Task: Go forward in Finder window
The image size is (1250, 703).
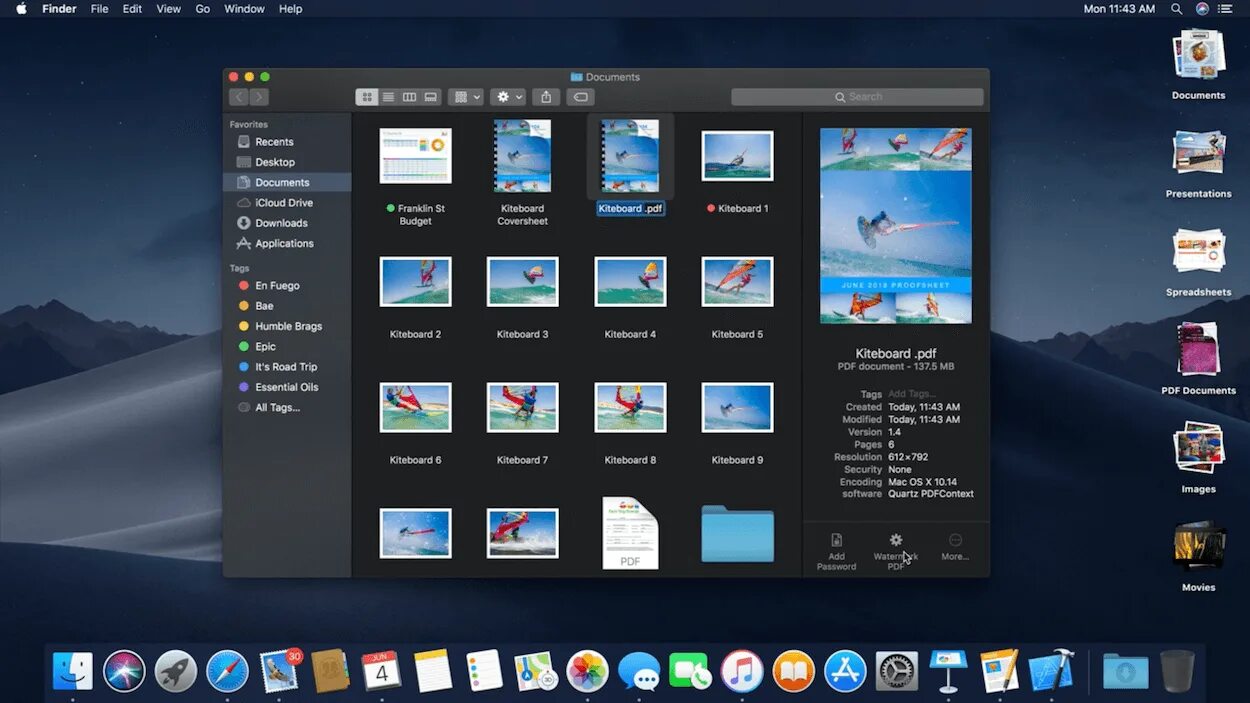Action: (x=259, y=97)
